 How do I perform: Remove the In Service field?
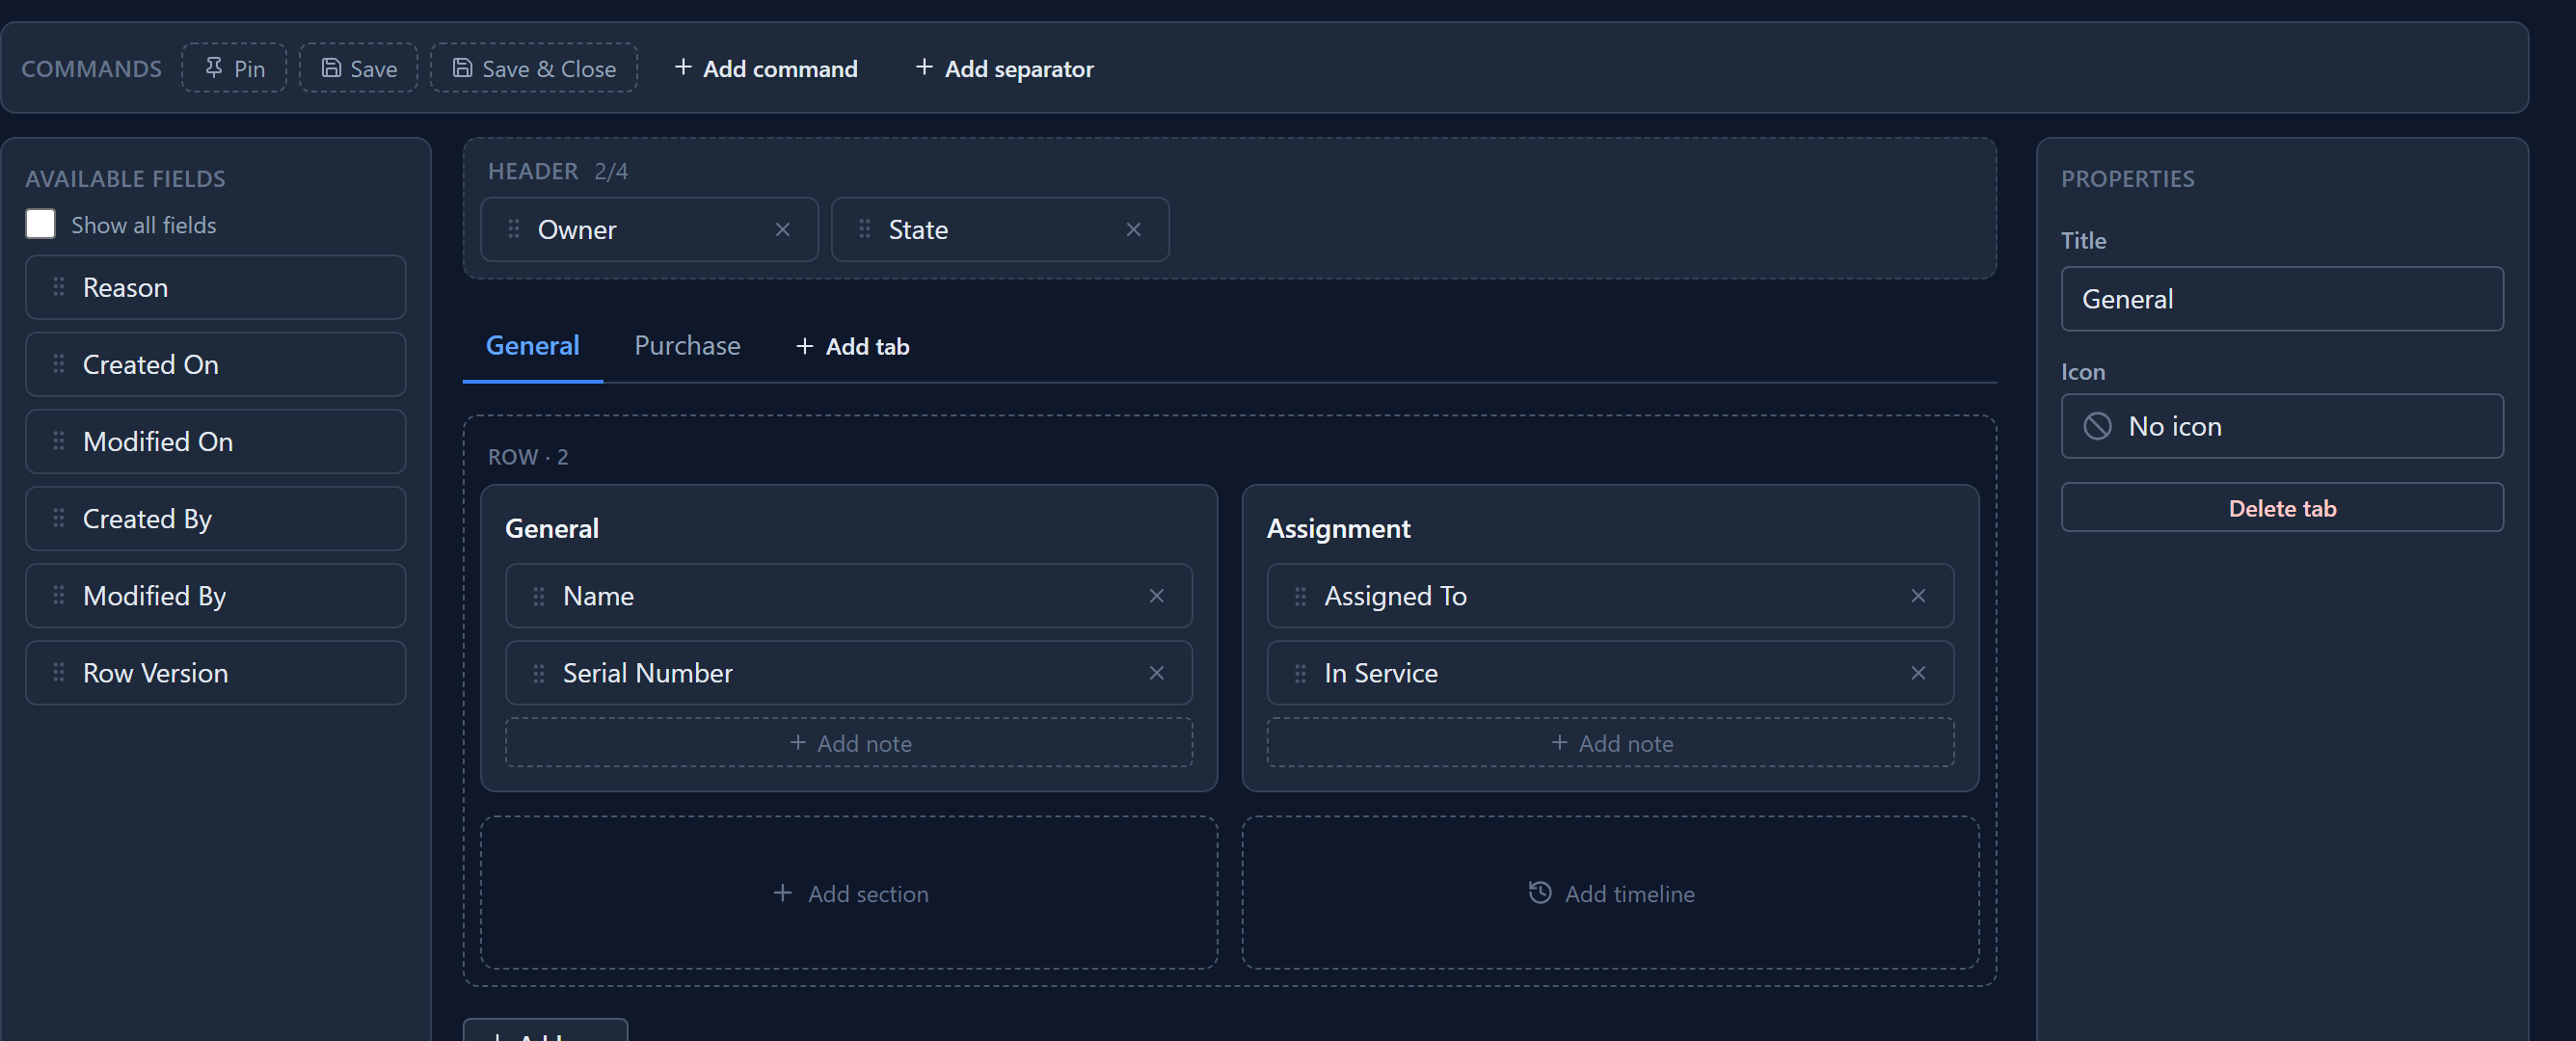(x=1918, y=673)
